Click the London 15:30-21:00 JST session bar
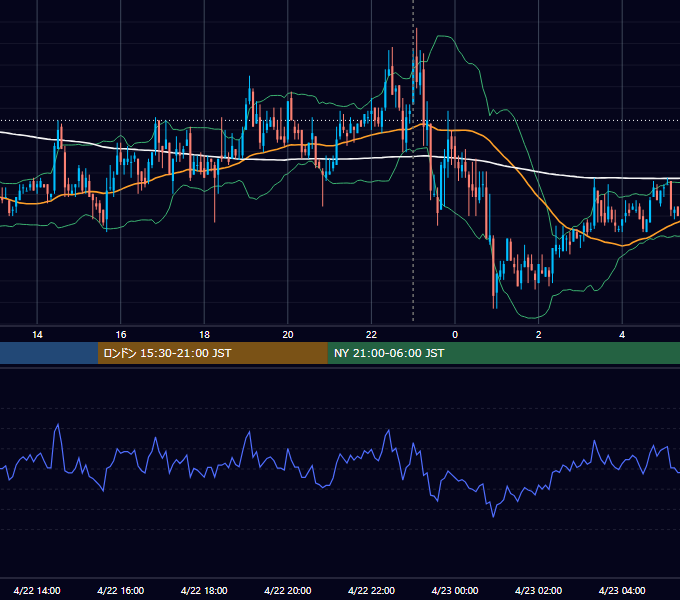The height and width of the screenshot is (600, 680). (x=212, y=353)
